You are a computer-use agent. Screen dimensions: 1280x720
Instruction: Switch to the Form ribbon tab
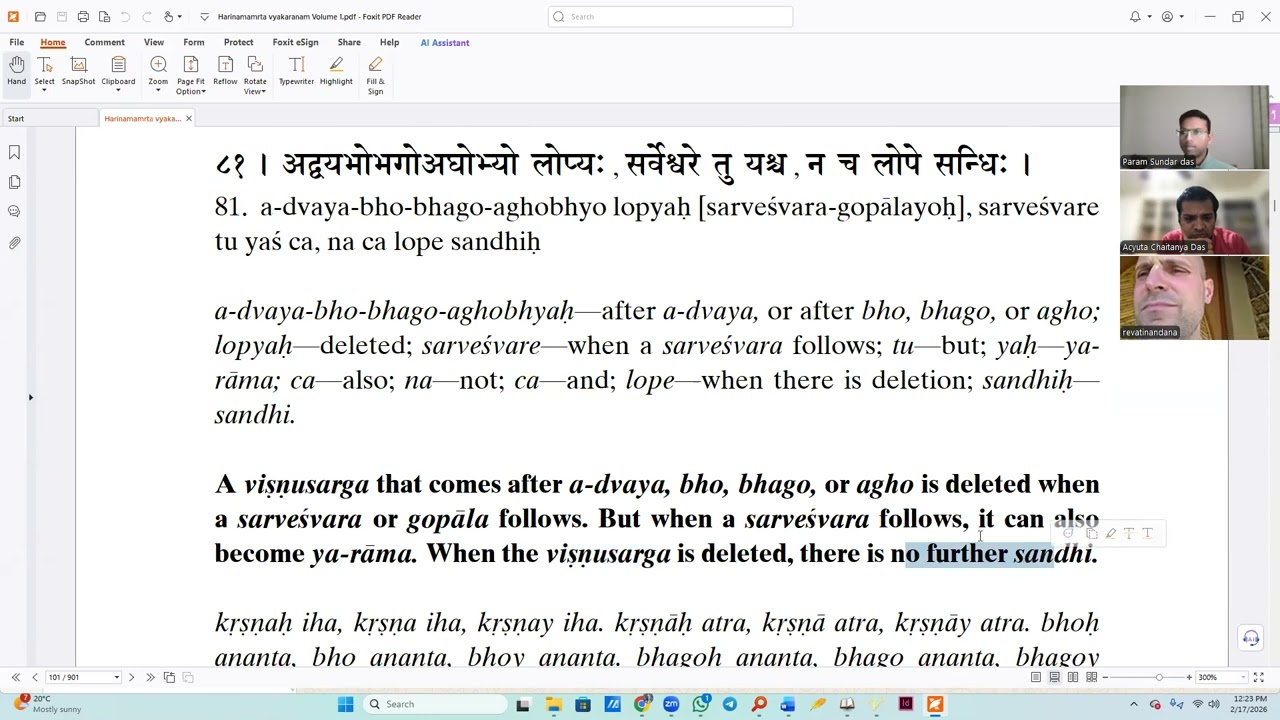(x=194, y=42)
